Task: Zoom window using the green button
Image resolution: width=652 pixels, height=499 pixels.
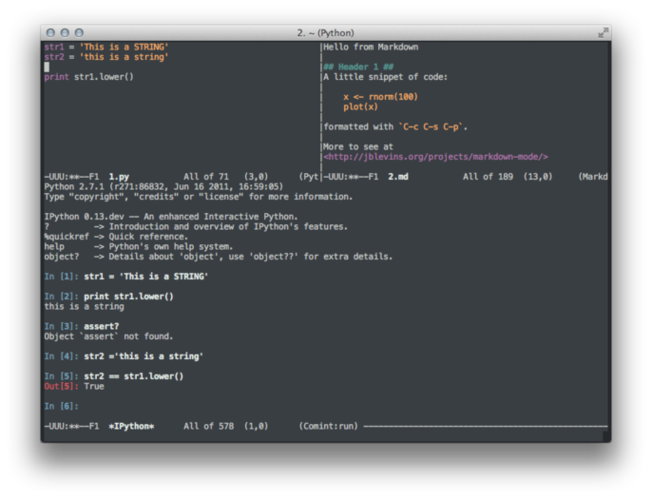Action: click(x=79, y=33)
